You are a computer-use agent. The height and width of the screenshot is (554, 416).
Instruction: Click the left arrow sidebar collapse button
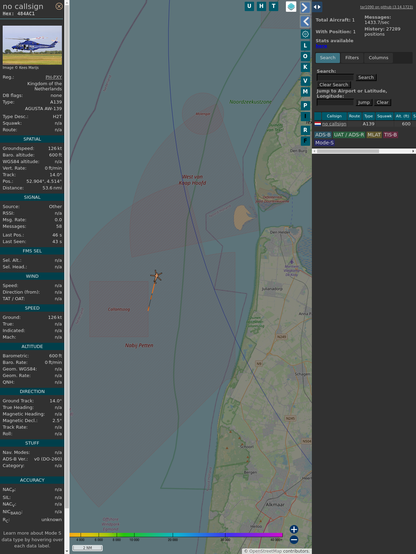305,22
